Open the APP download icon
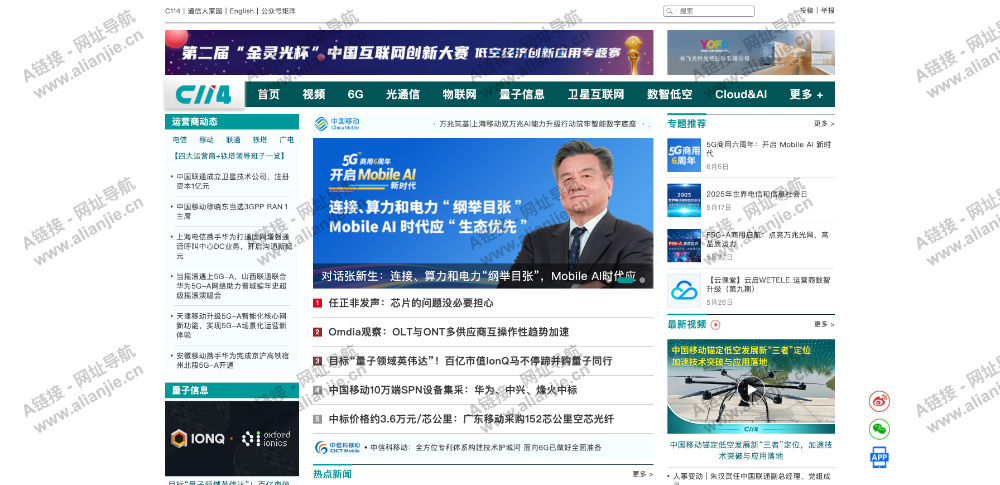The width and height of the screenshot is (1000, 485). (879, 457)
